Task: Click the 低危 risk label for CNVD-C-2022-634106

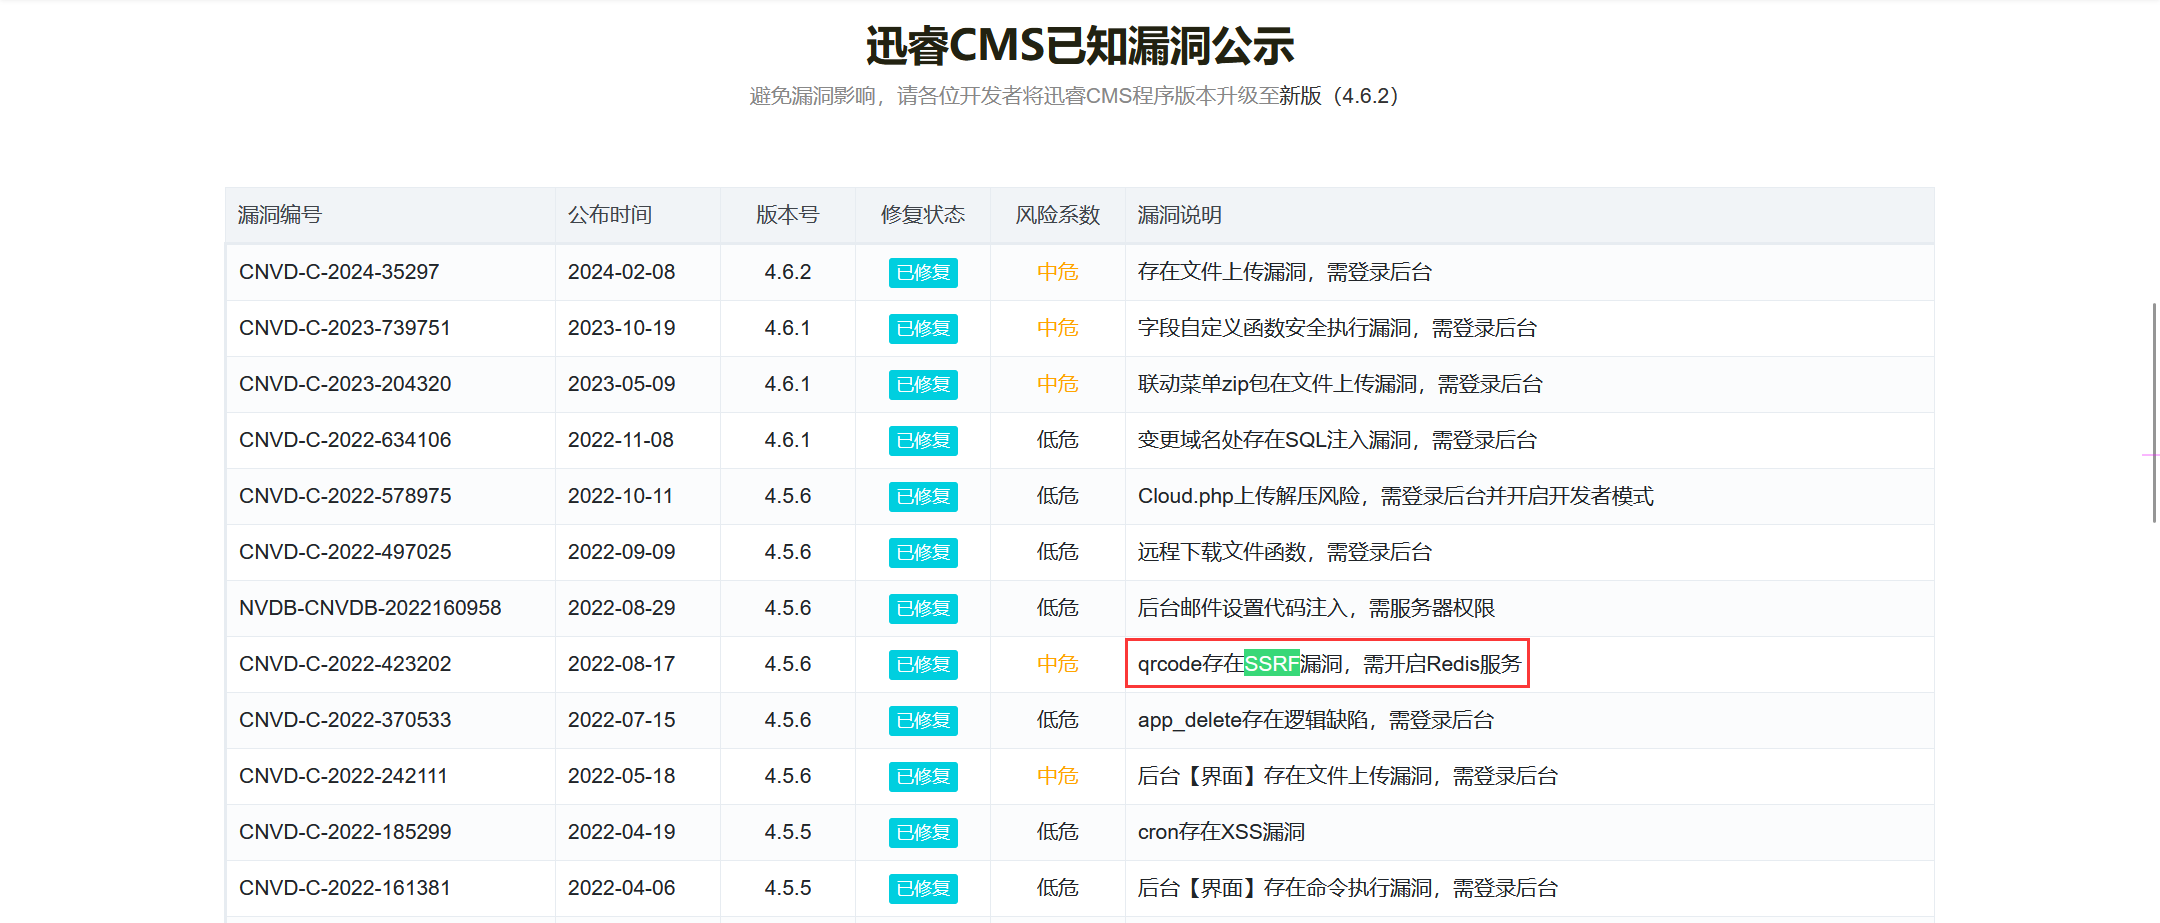Action: coord(1058,440)
